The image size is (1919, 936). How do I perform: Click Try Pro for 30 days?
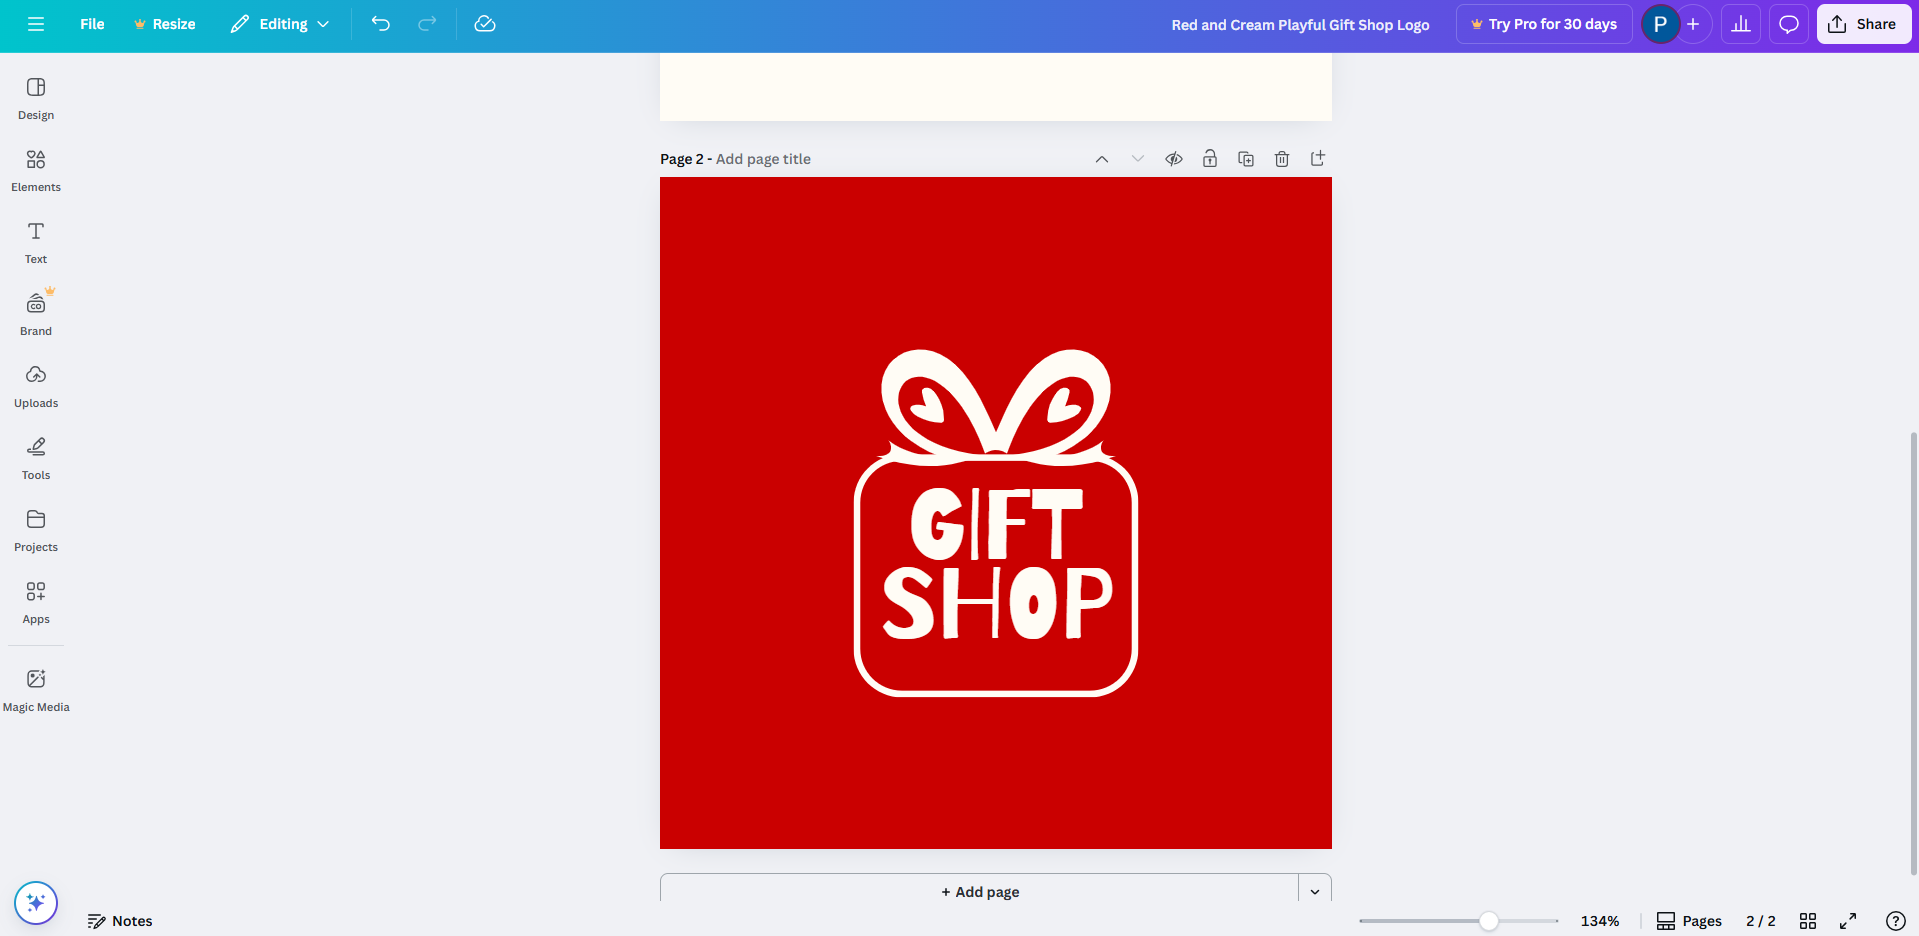[x=1544, y=24]
